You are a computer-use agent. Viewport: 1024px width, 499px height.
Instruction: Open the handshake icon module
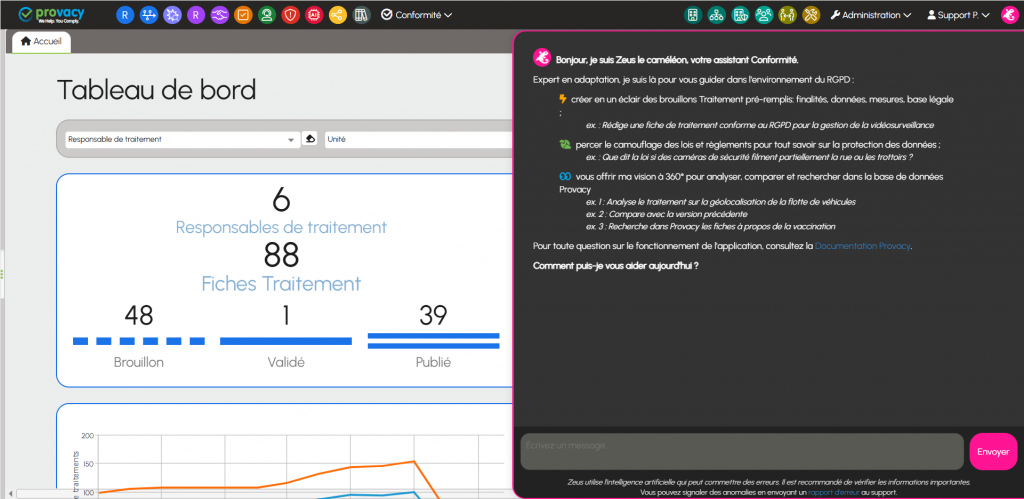pyautogui.click(x=219, y=15)
